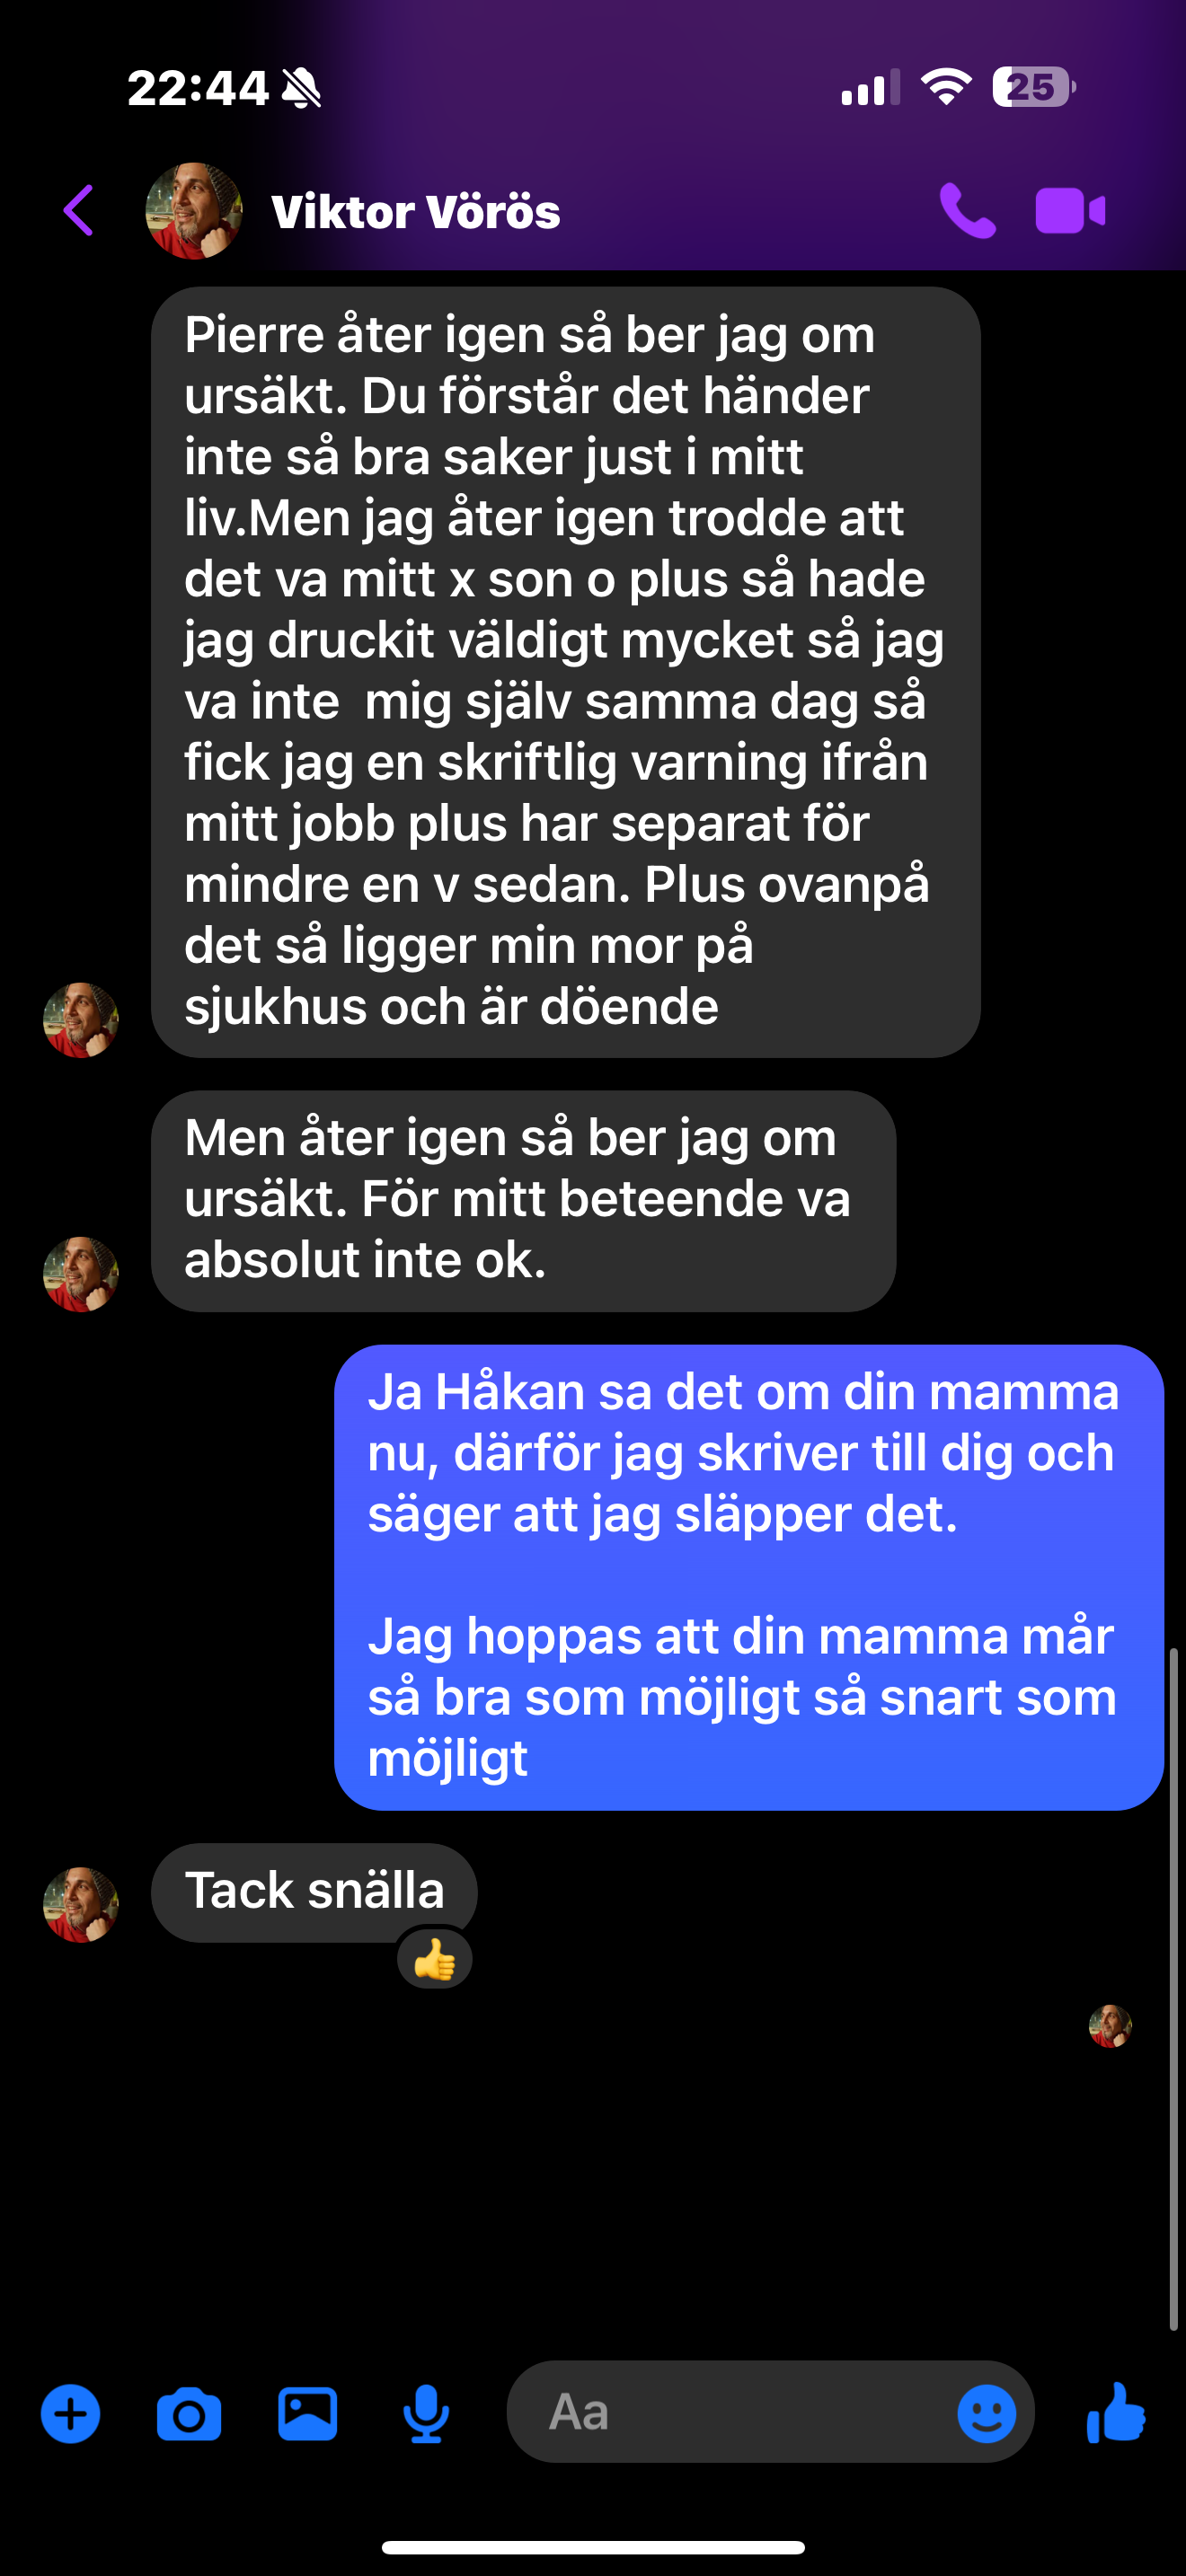
Task: Tap the thumbs-up reaction under Tack snälla
Action: click(x=434, y=1959)
